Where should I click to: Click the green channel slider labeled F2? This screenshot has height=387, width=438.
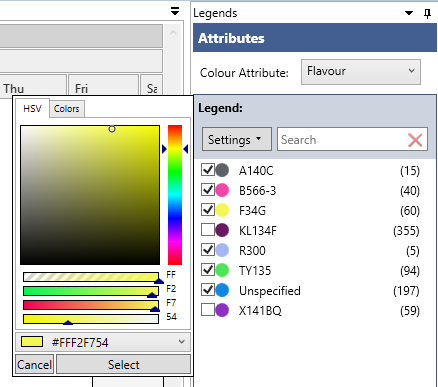click(91, 291)
